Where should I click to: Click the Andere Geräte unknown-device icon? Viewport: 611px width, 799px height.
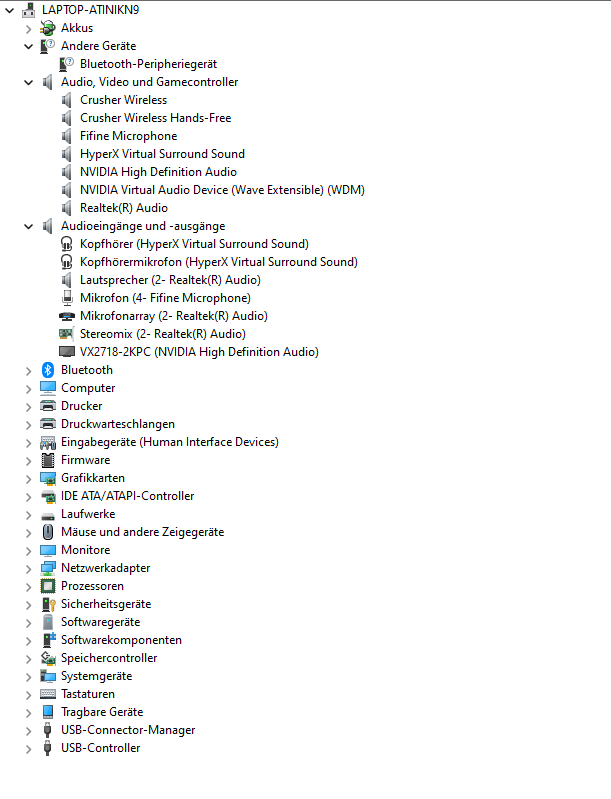[x=48, y=46]
